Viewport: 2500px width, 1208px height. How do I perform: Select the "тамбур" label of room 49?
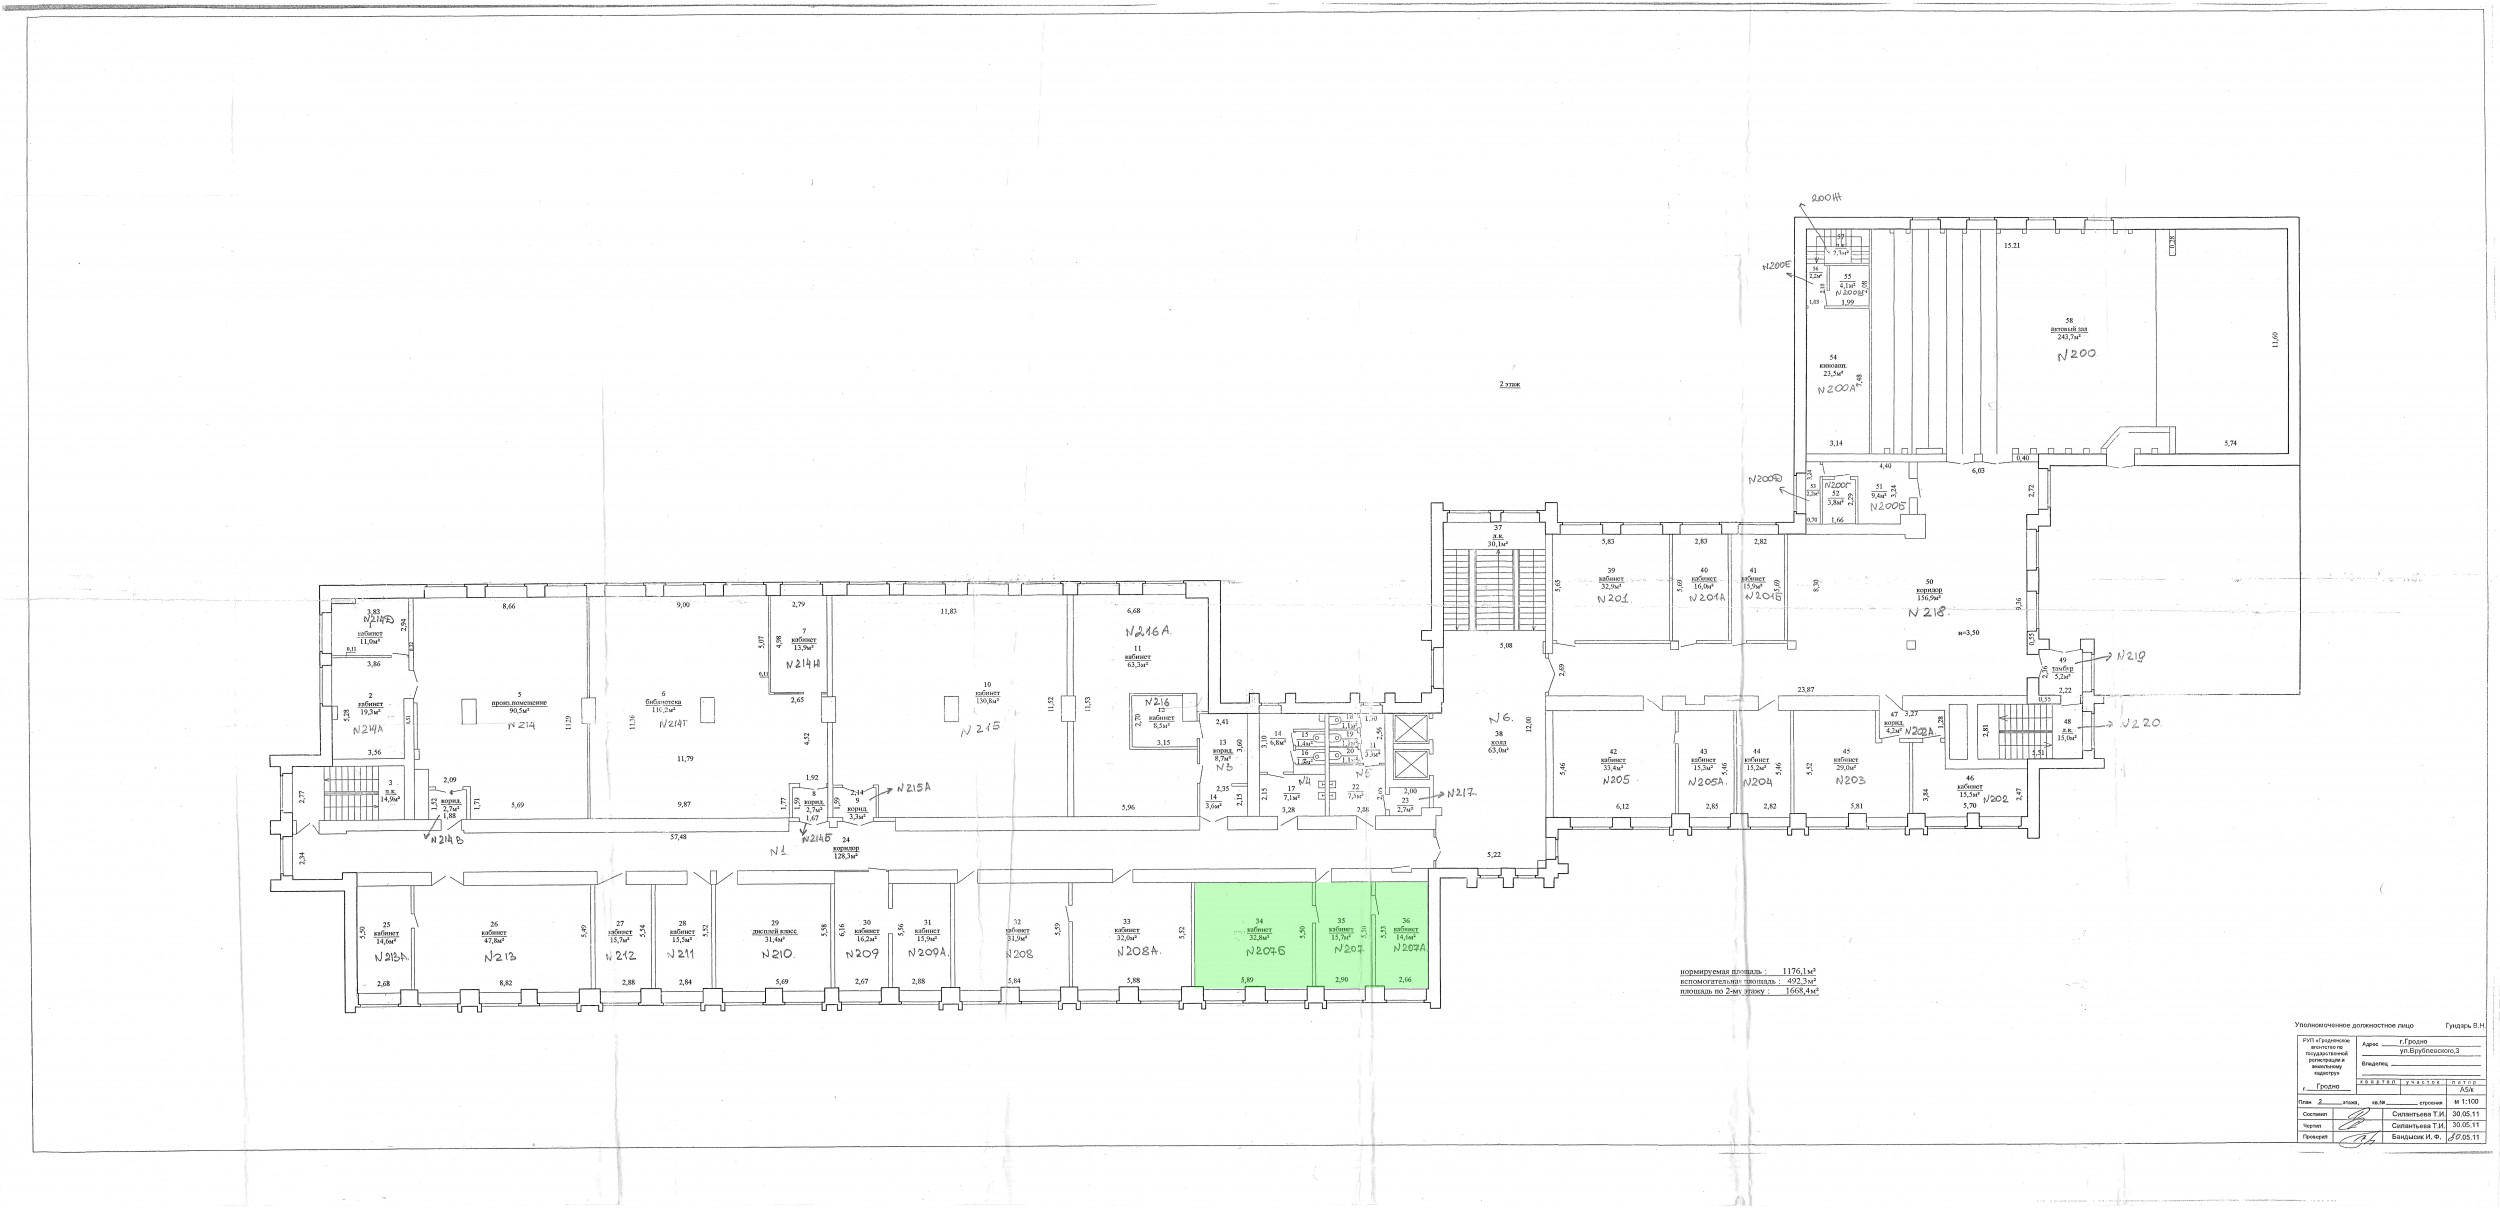(x=2062, y=668)
